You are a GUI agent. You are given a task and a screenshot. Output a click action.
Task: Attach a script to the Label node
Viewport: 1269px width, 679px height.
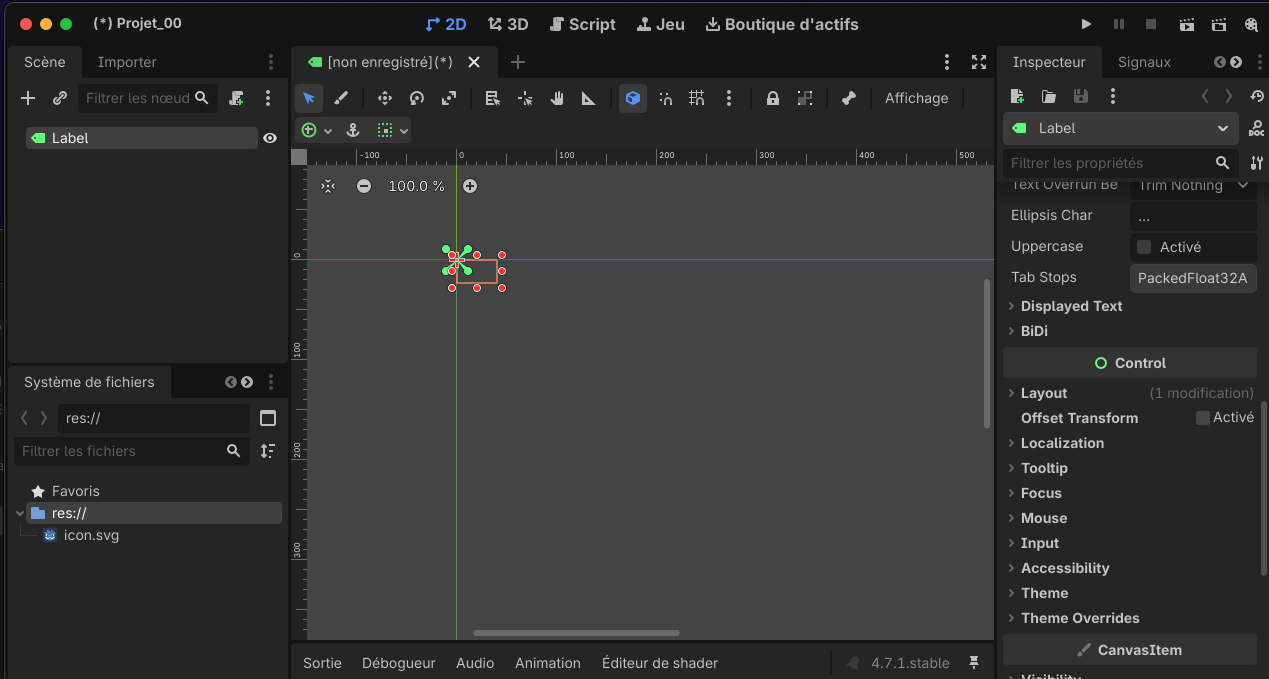click(236, 98)
